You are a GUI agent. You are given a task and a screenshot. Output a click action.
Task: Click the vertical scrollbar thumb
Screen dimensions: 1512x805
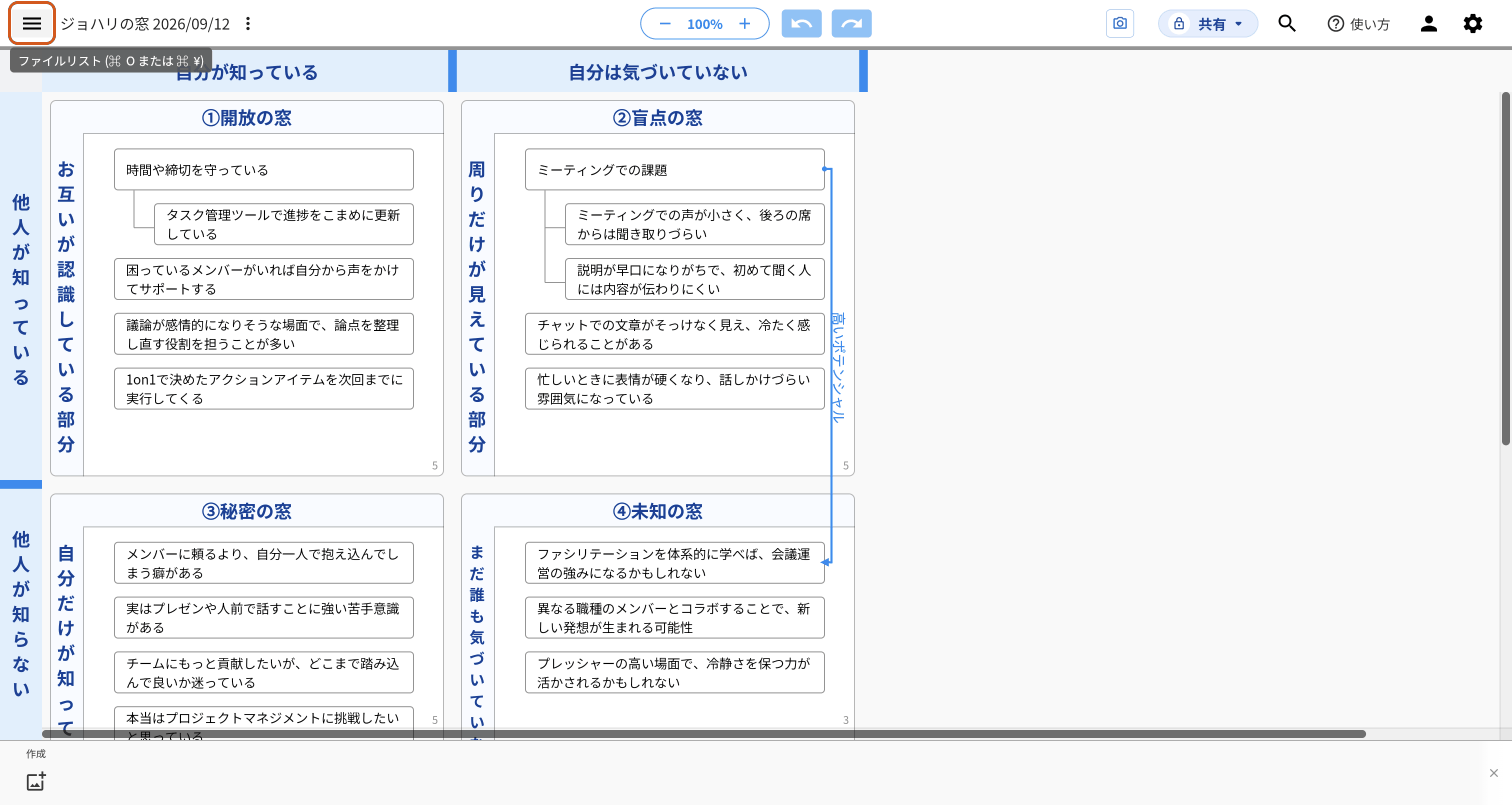click(x=1506, y=269)
